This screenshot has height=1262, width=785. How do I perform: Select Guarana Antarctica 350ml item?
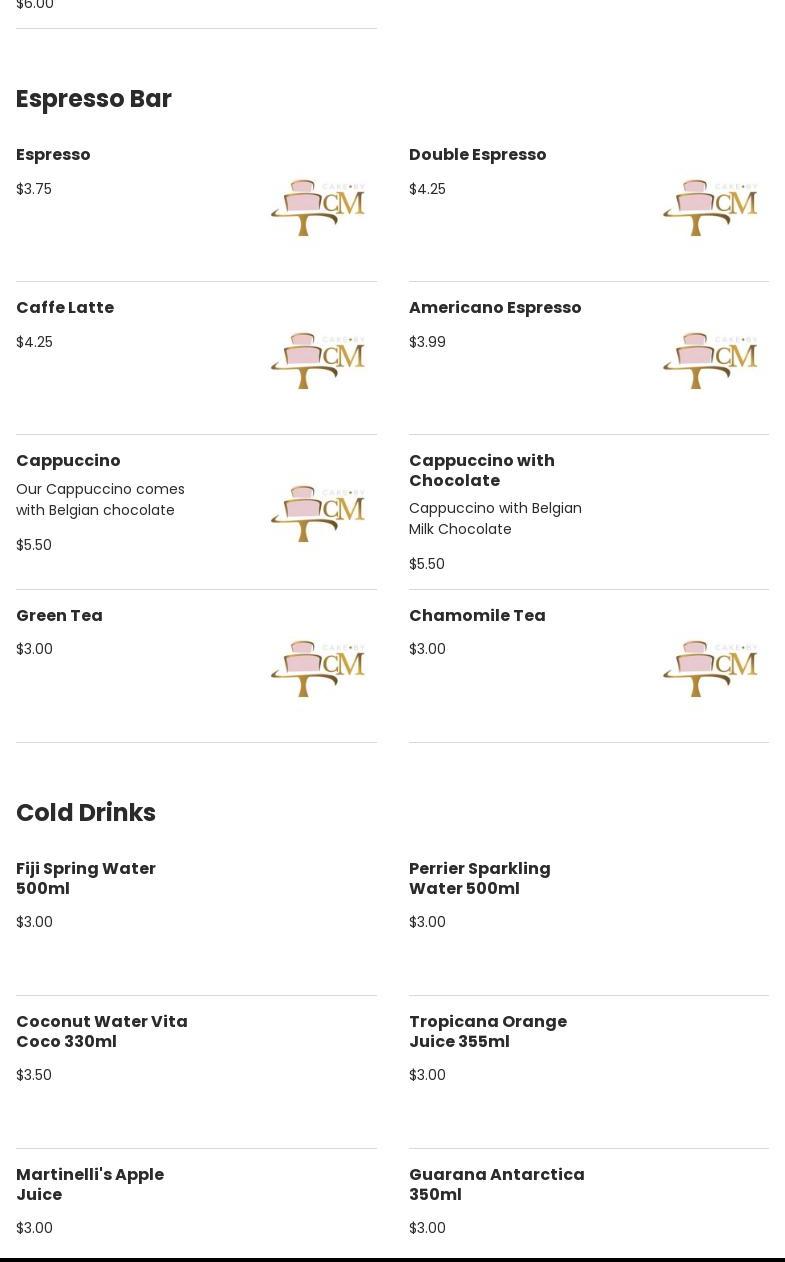pos(496,1185)
